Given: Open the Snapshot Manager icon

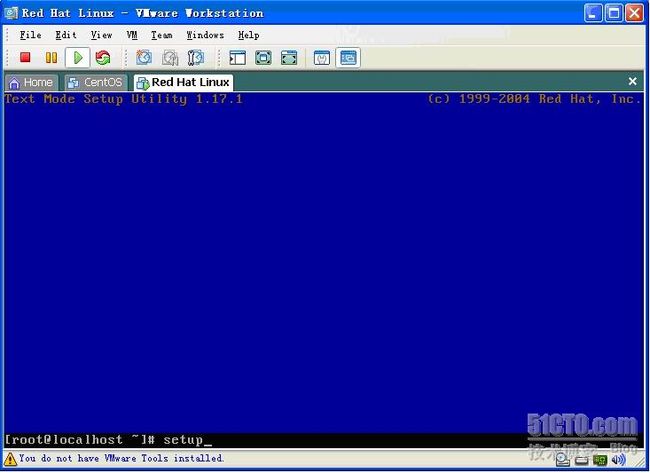Looking at the screenshot, I should pos(196,58).
